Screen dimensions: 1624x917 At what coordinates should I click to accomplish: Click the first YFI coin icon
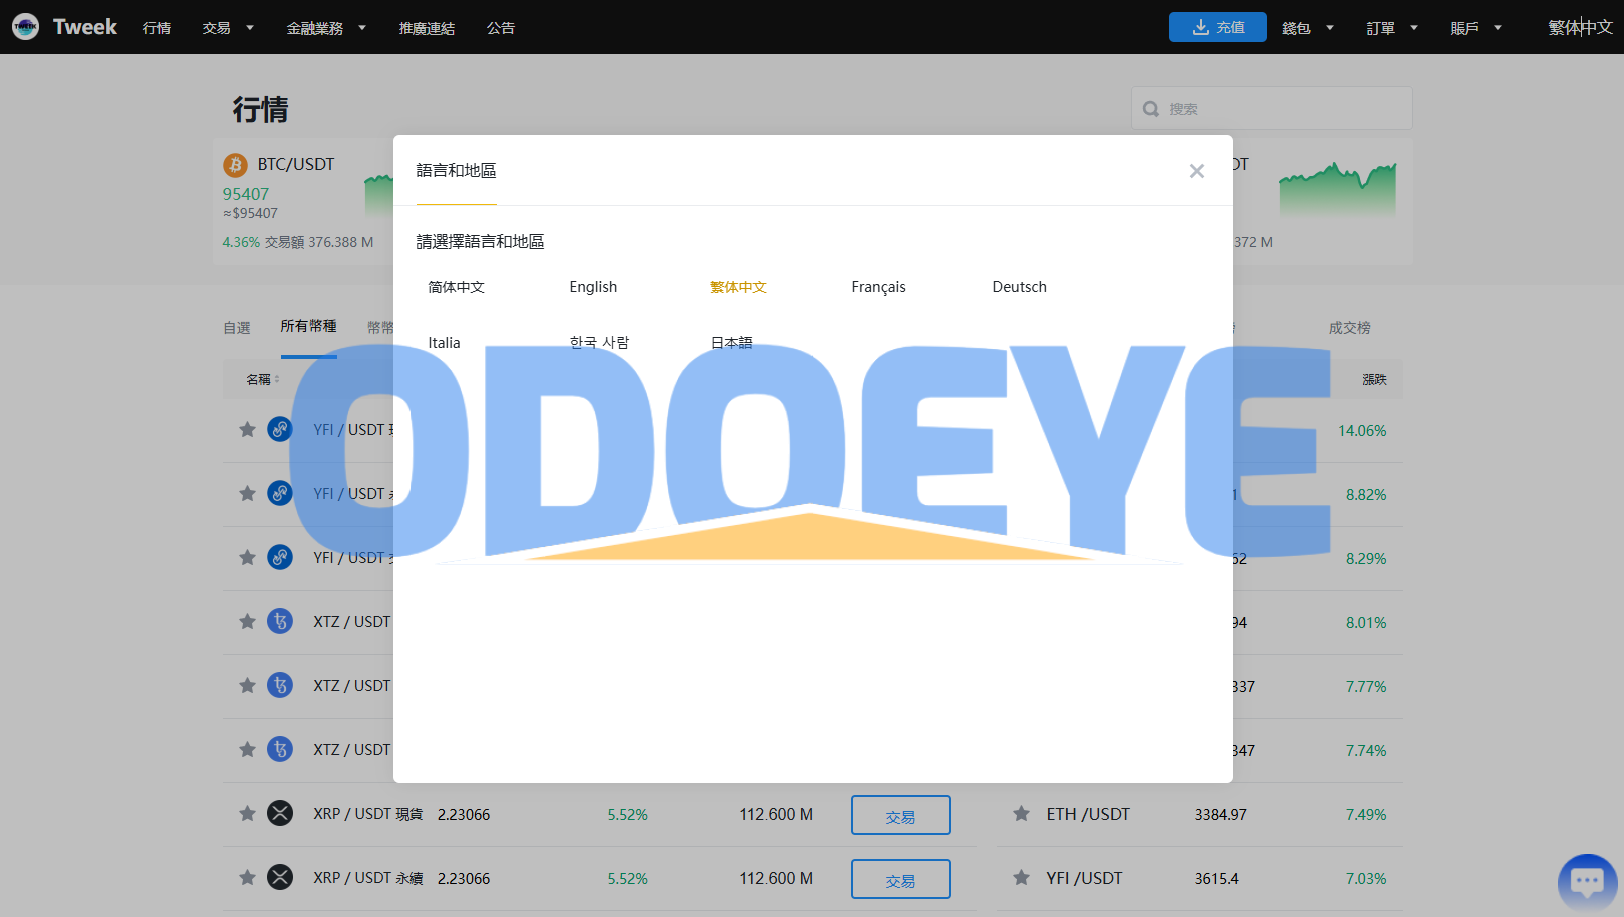coord(280,430)
